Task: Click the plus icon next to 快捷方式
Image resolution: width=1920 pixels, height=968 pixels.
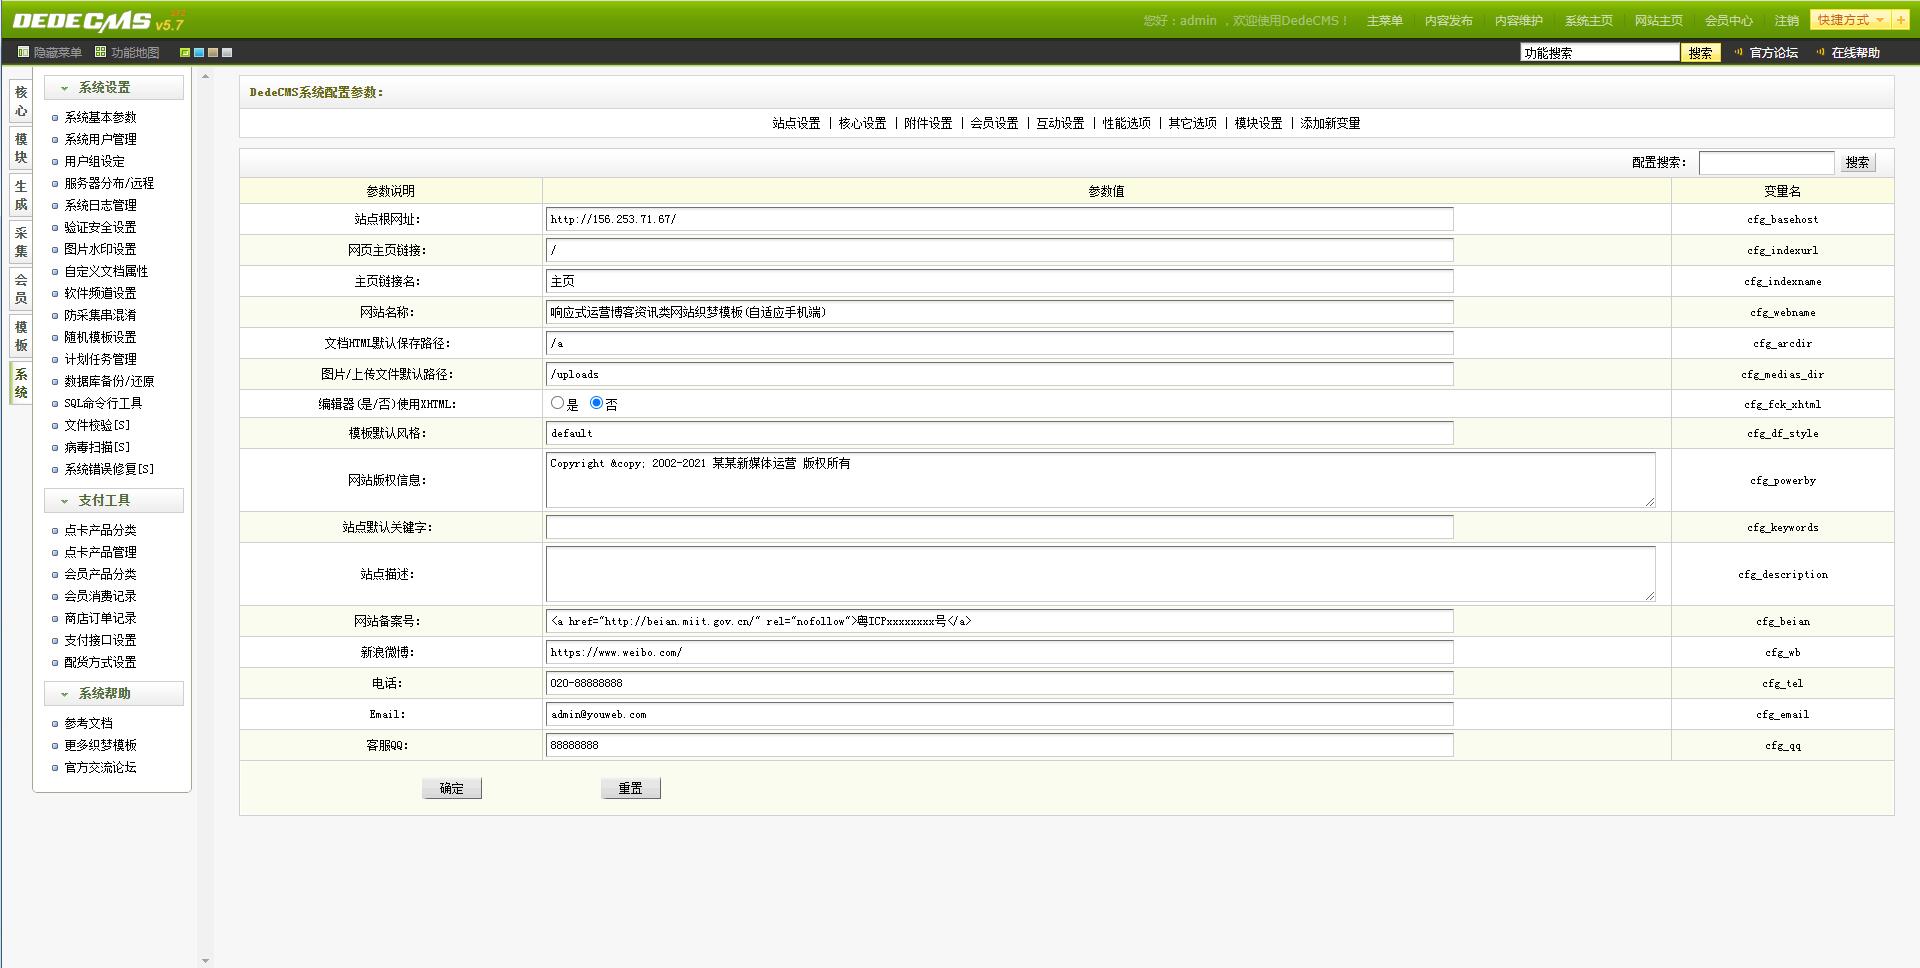Action: tap(1900, 20)
